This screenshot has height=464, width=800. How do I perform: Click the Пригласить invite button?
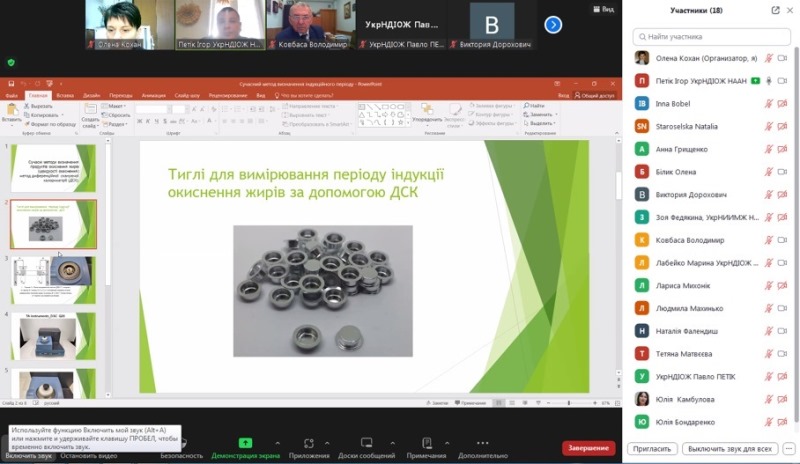click(652, 449)
